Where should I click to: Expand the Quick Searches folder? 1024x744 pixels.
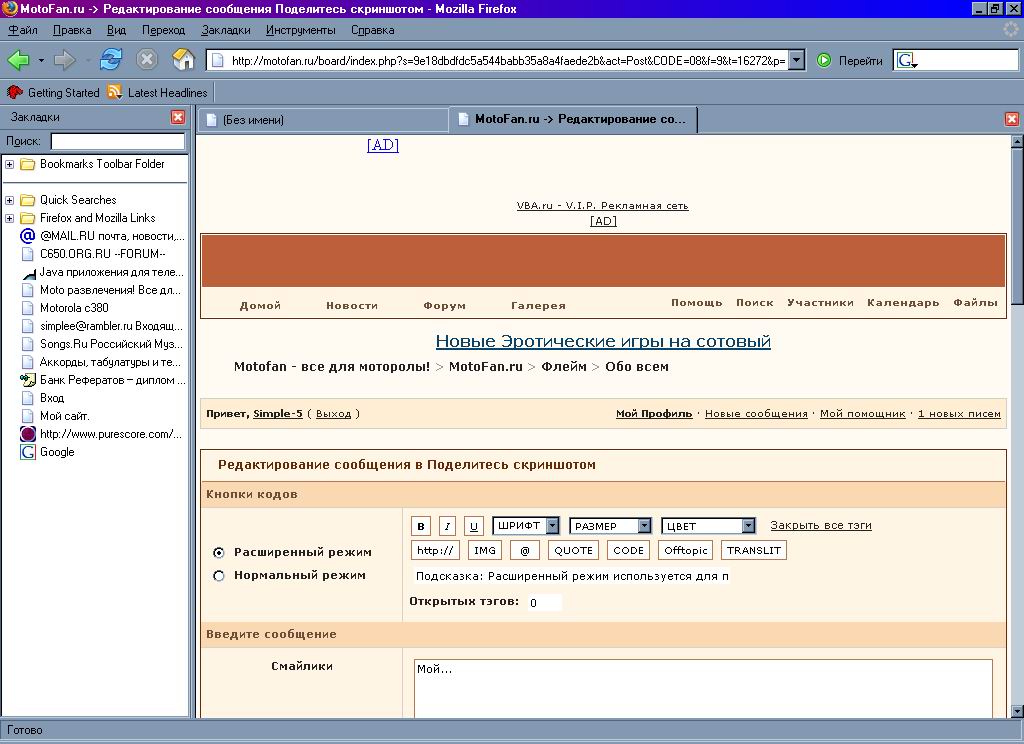[x=10, y=200]
